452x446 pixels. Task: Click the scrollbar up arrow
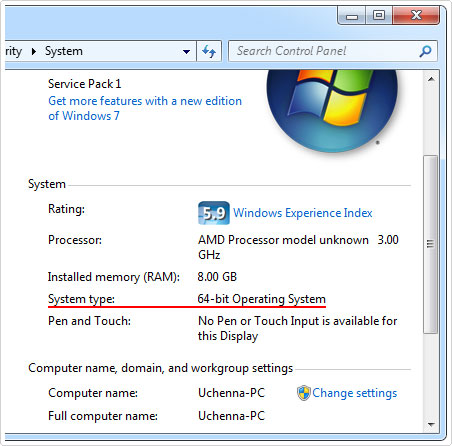pyautogui.click(x=431, y=79)
